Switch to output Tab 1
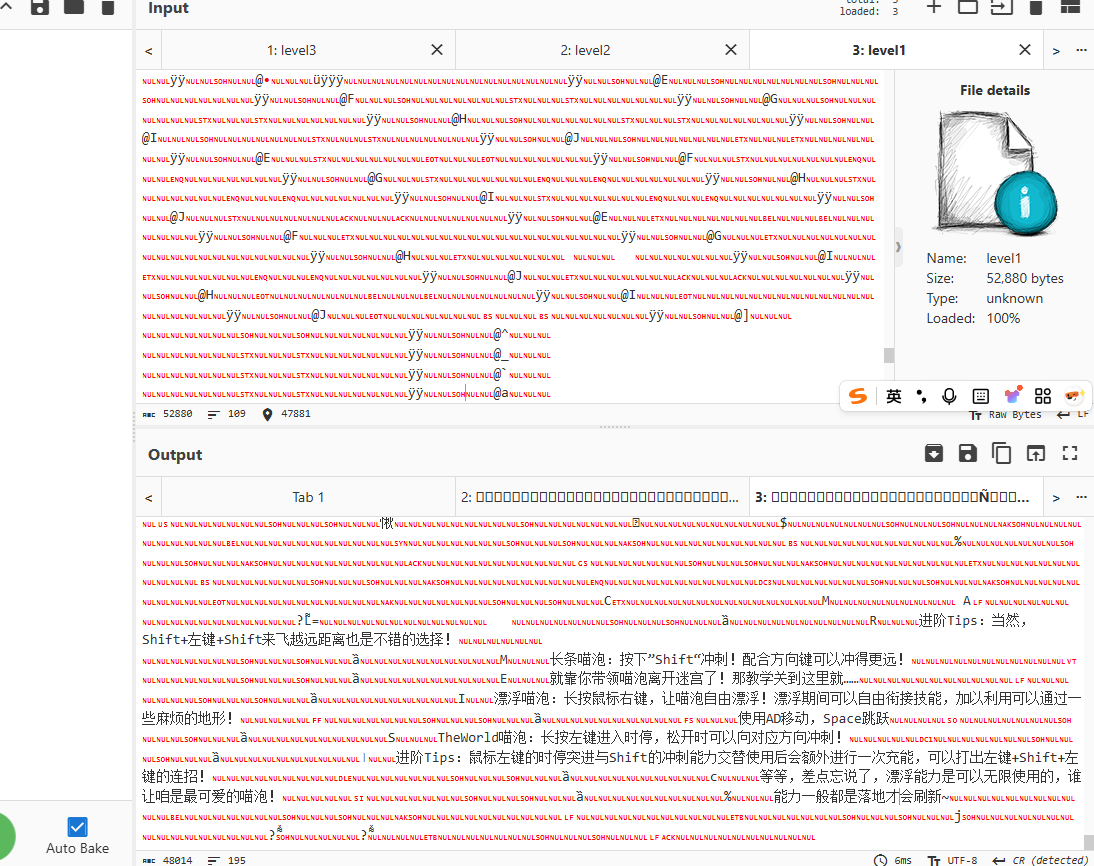The height and width of the screenshot is (866, 1094). pyautogui.click(x=308, y=498)
